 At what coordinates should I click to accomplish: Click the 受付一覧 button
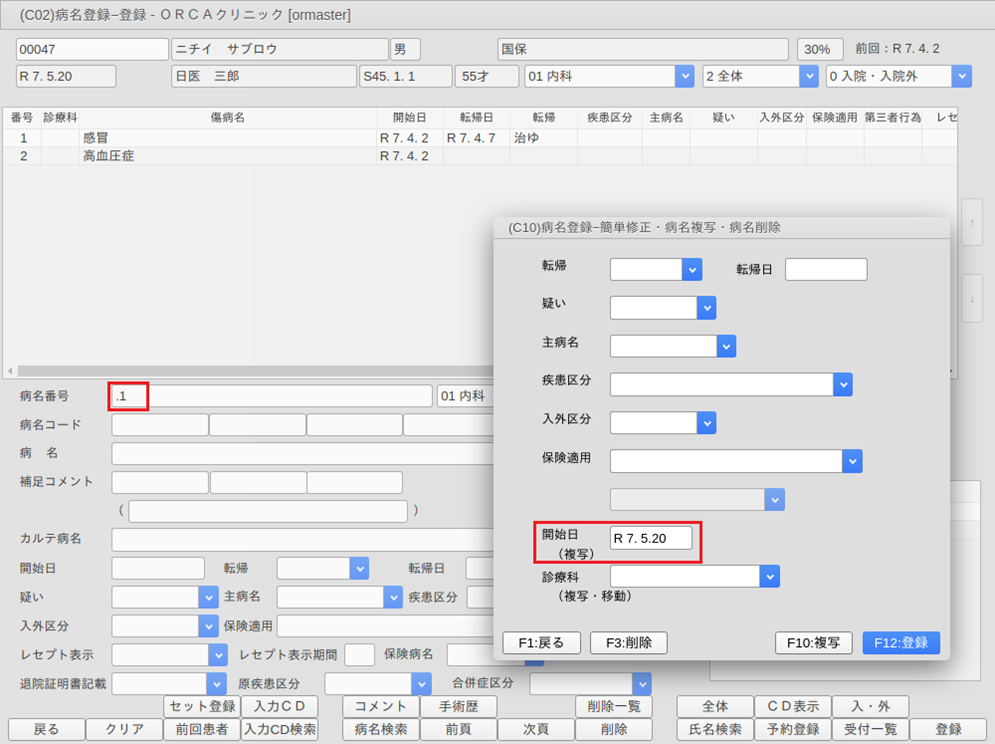click(x=867, y=729)
